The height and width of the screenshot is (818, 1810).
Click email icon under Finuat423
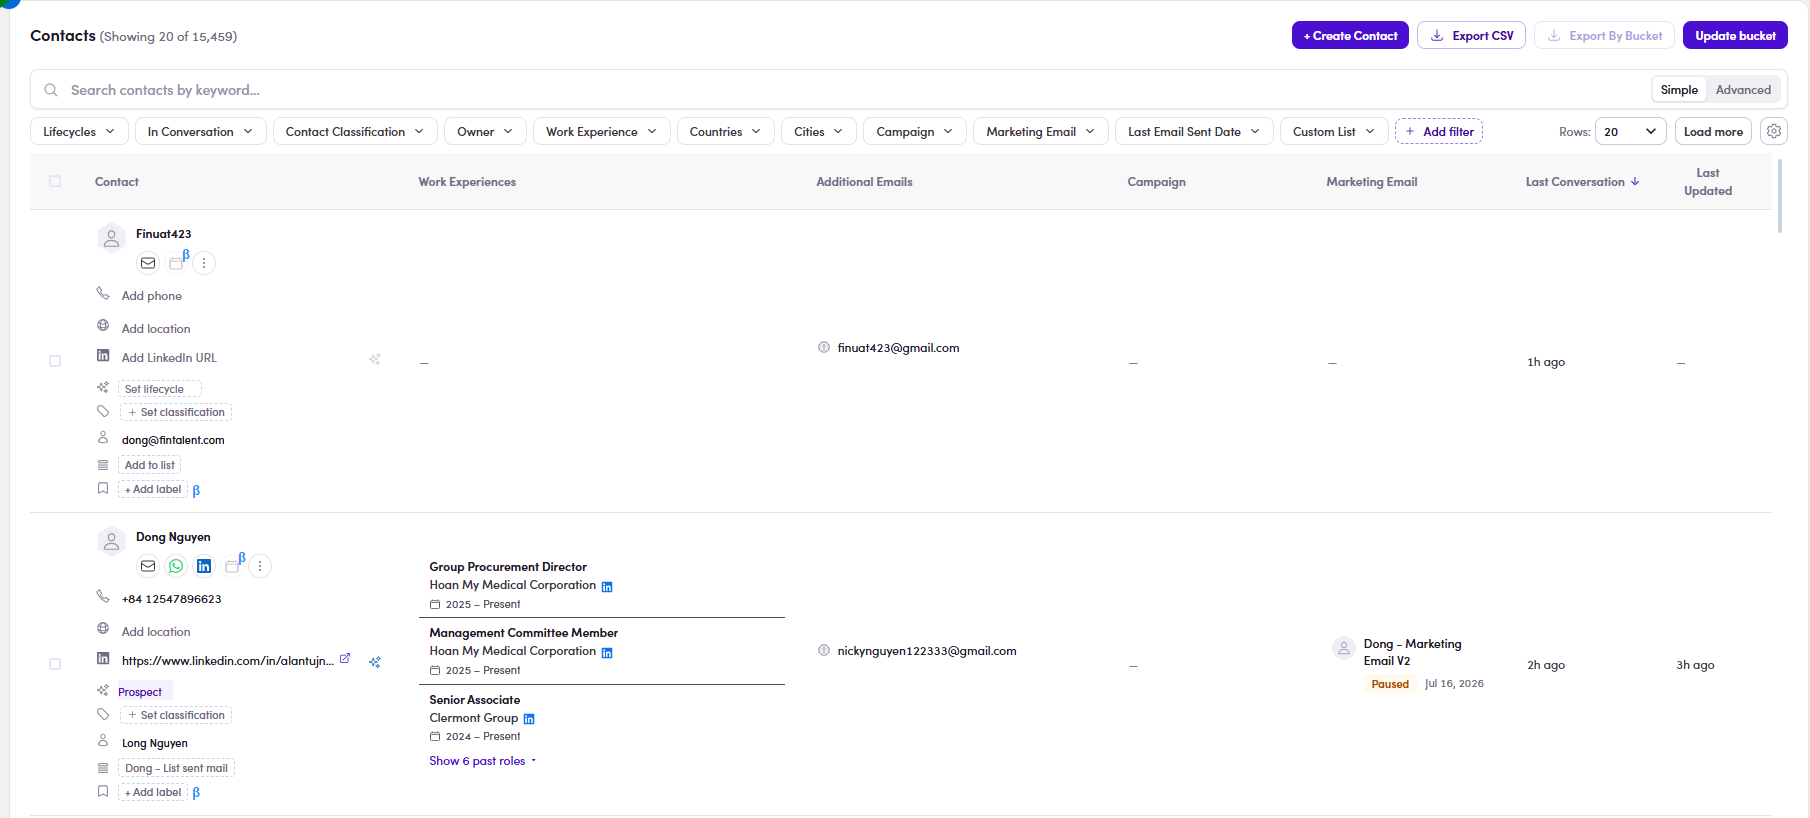coord(148,263)
